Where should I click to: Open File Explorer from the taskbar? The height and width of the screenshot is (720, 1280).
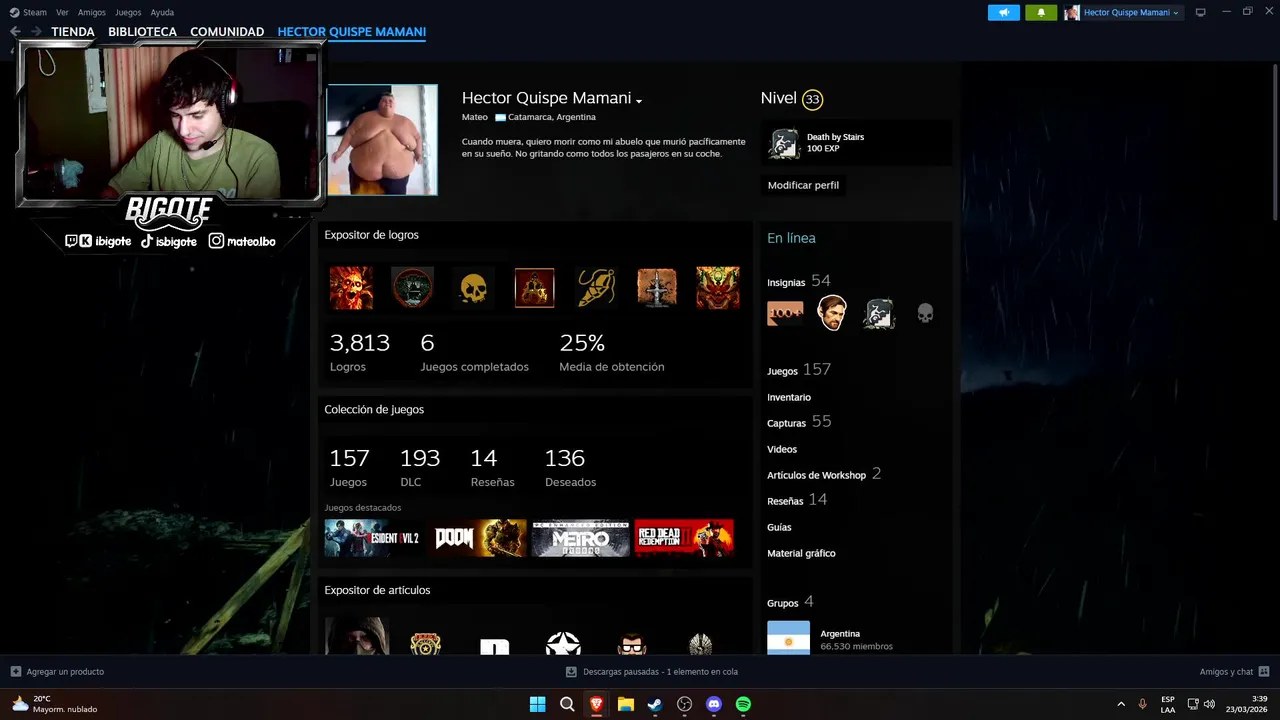click(626, 704)
